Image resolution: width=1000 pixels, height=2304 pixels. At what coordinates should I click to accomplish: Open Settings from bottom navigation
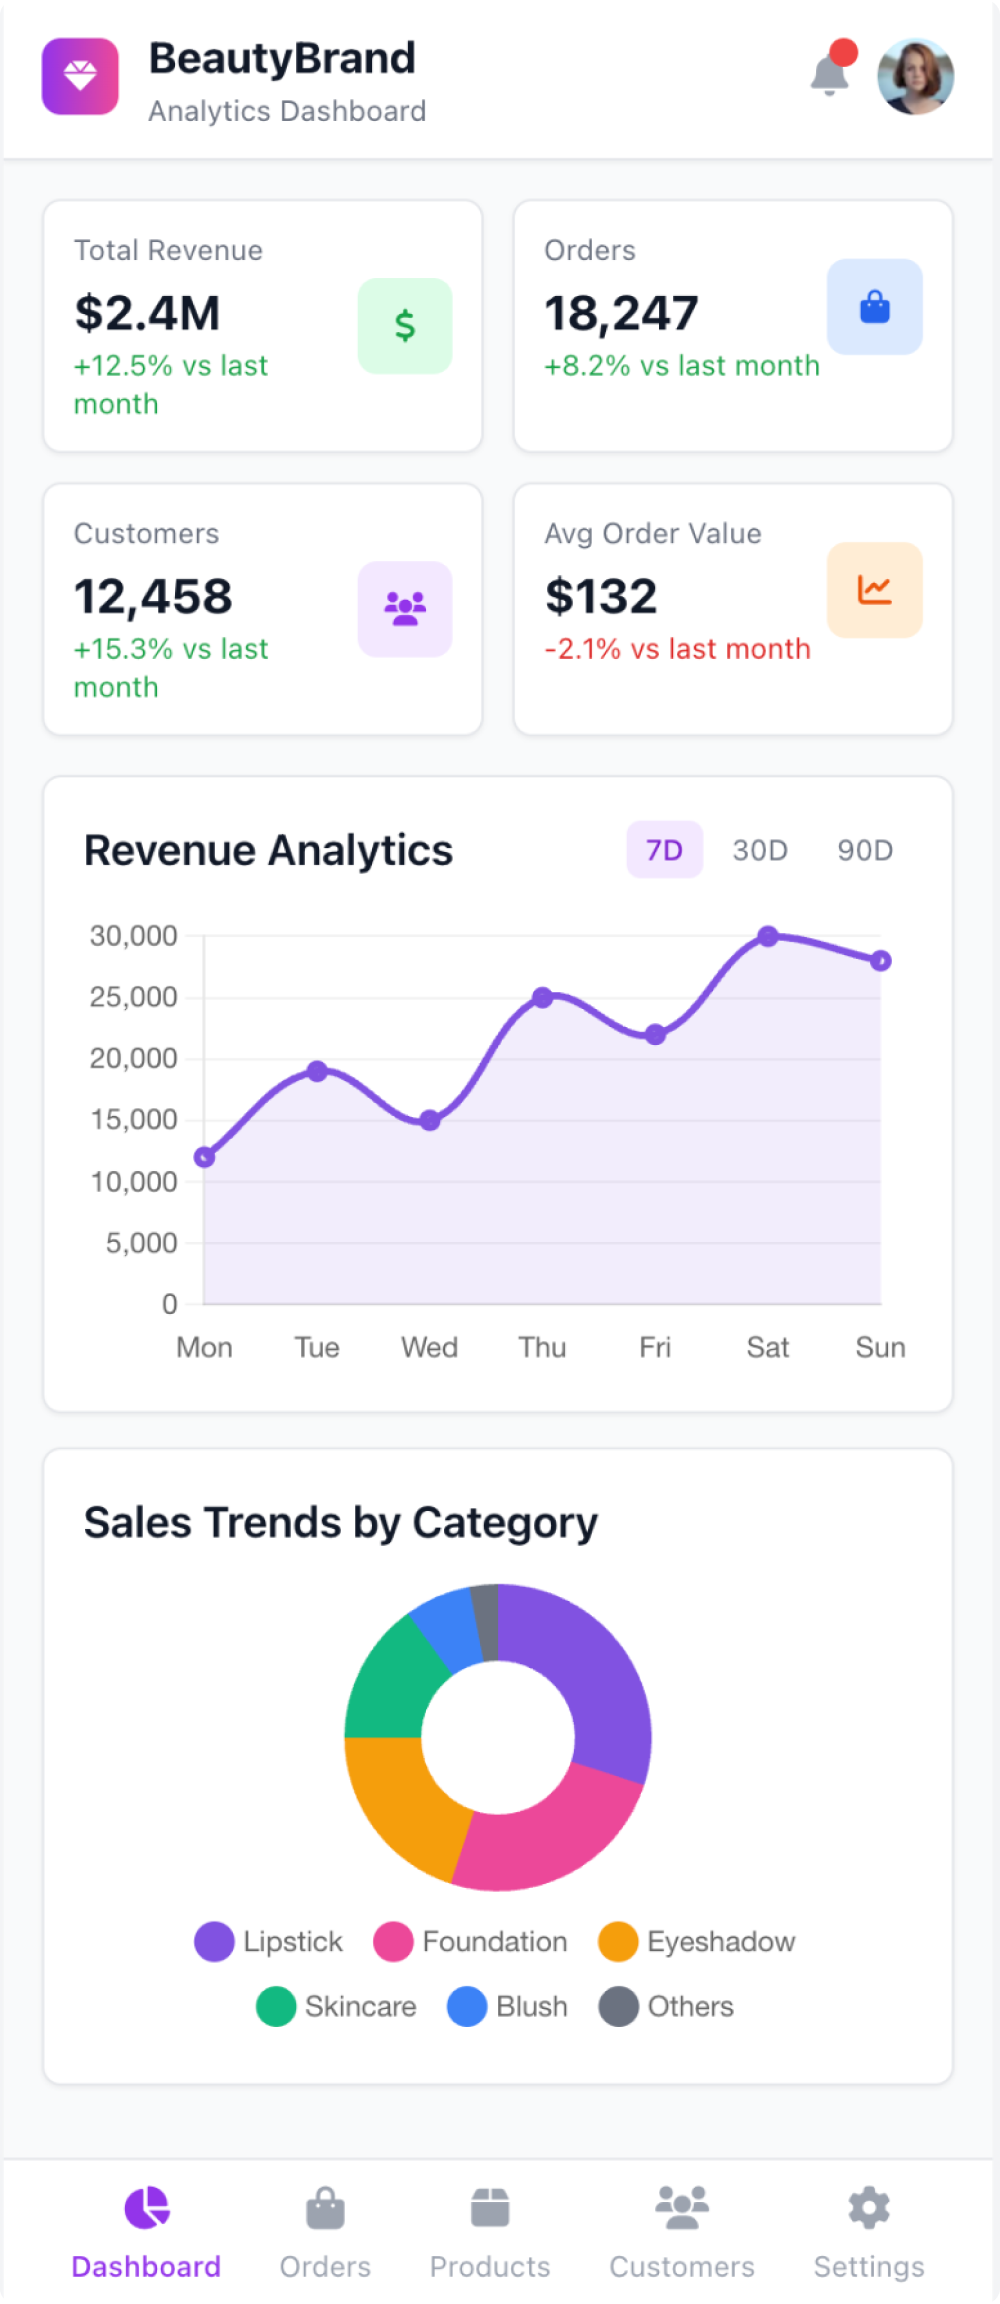[869, 2232]
